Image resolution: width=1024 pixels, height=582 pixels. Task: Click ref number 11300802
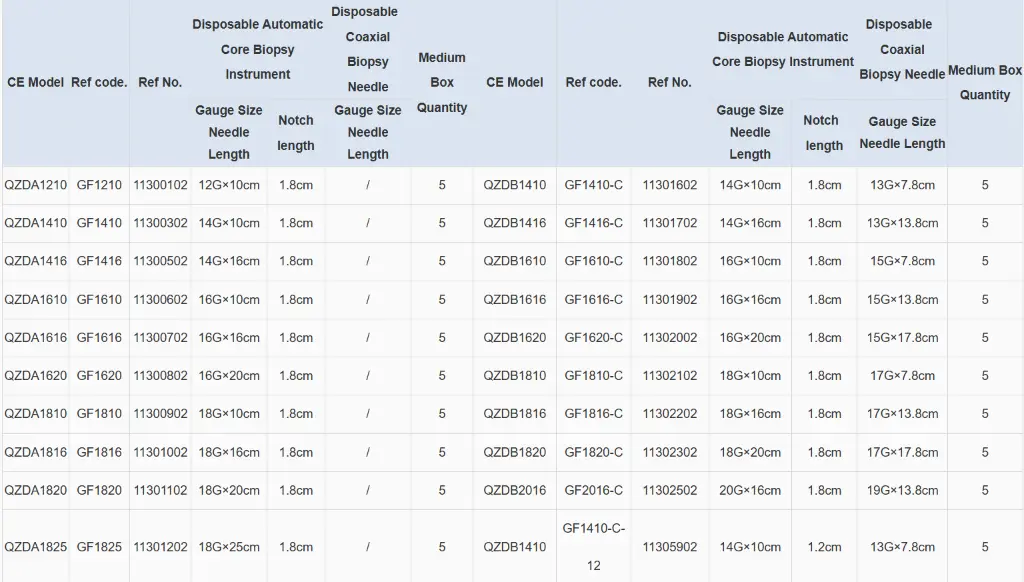coord(160,376)
